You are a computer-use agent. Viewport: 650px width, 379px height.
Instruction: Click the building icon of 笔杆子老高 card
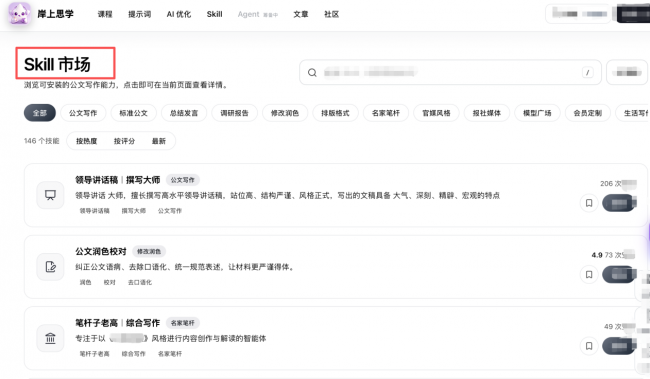click(x=50, y=338)
